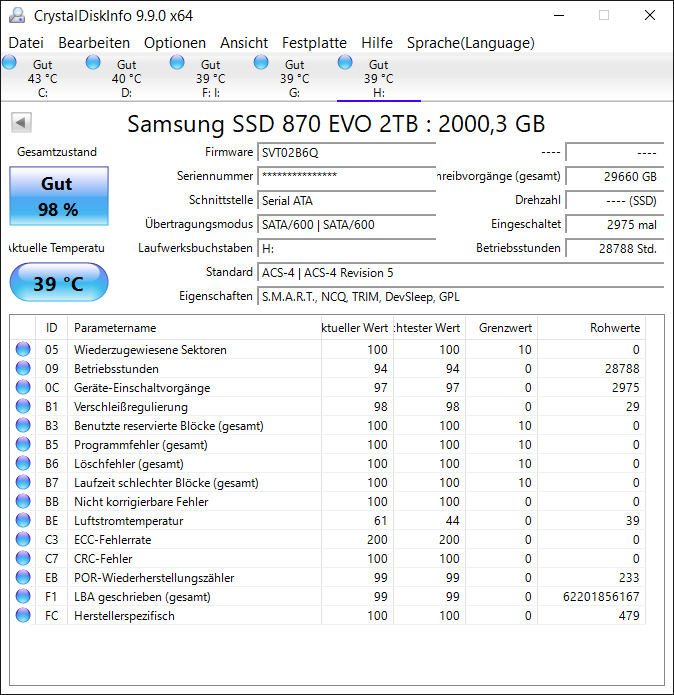Click status orb of Laufzeit schlechter Blöcke row
The image size is (674, 695).
(23, 482)
